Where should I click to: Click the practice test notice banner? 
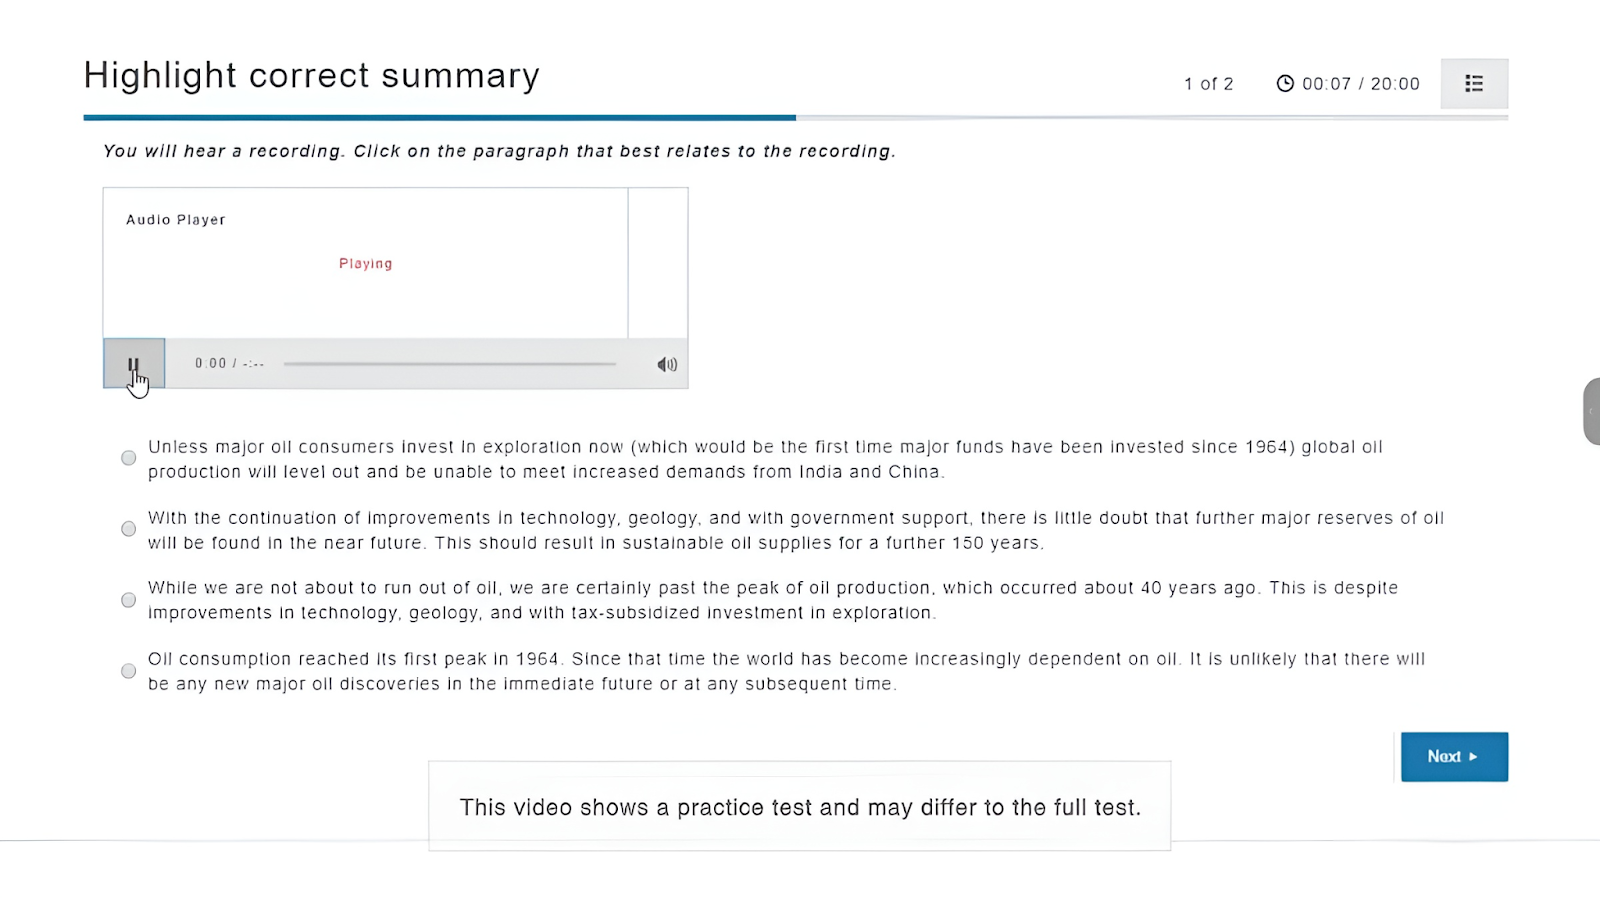click(800, 807)
